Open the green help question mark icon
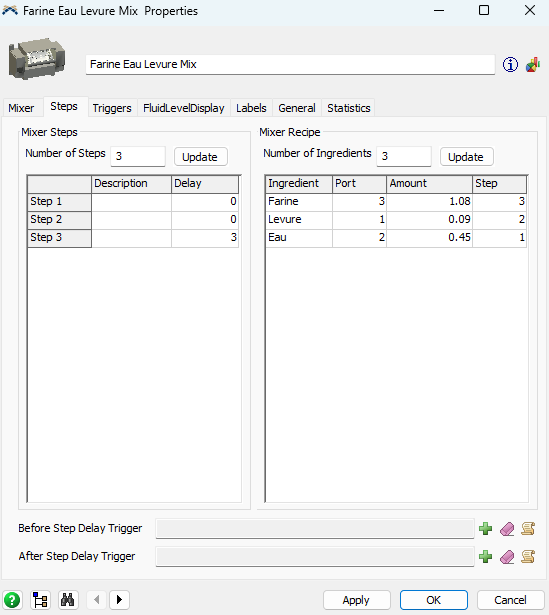549x615 pixels. pos(12,600)
